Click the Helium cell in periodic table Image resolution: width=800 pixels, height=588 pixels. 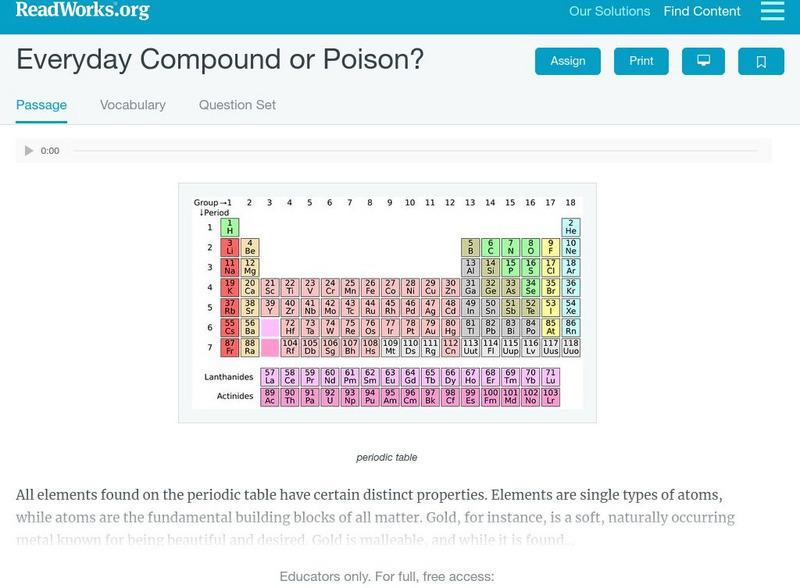tap(571, 227)
